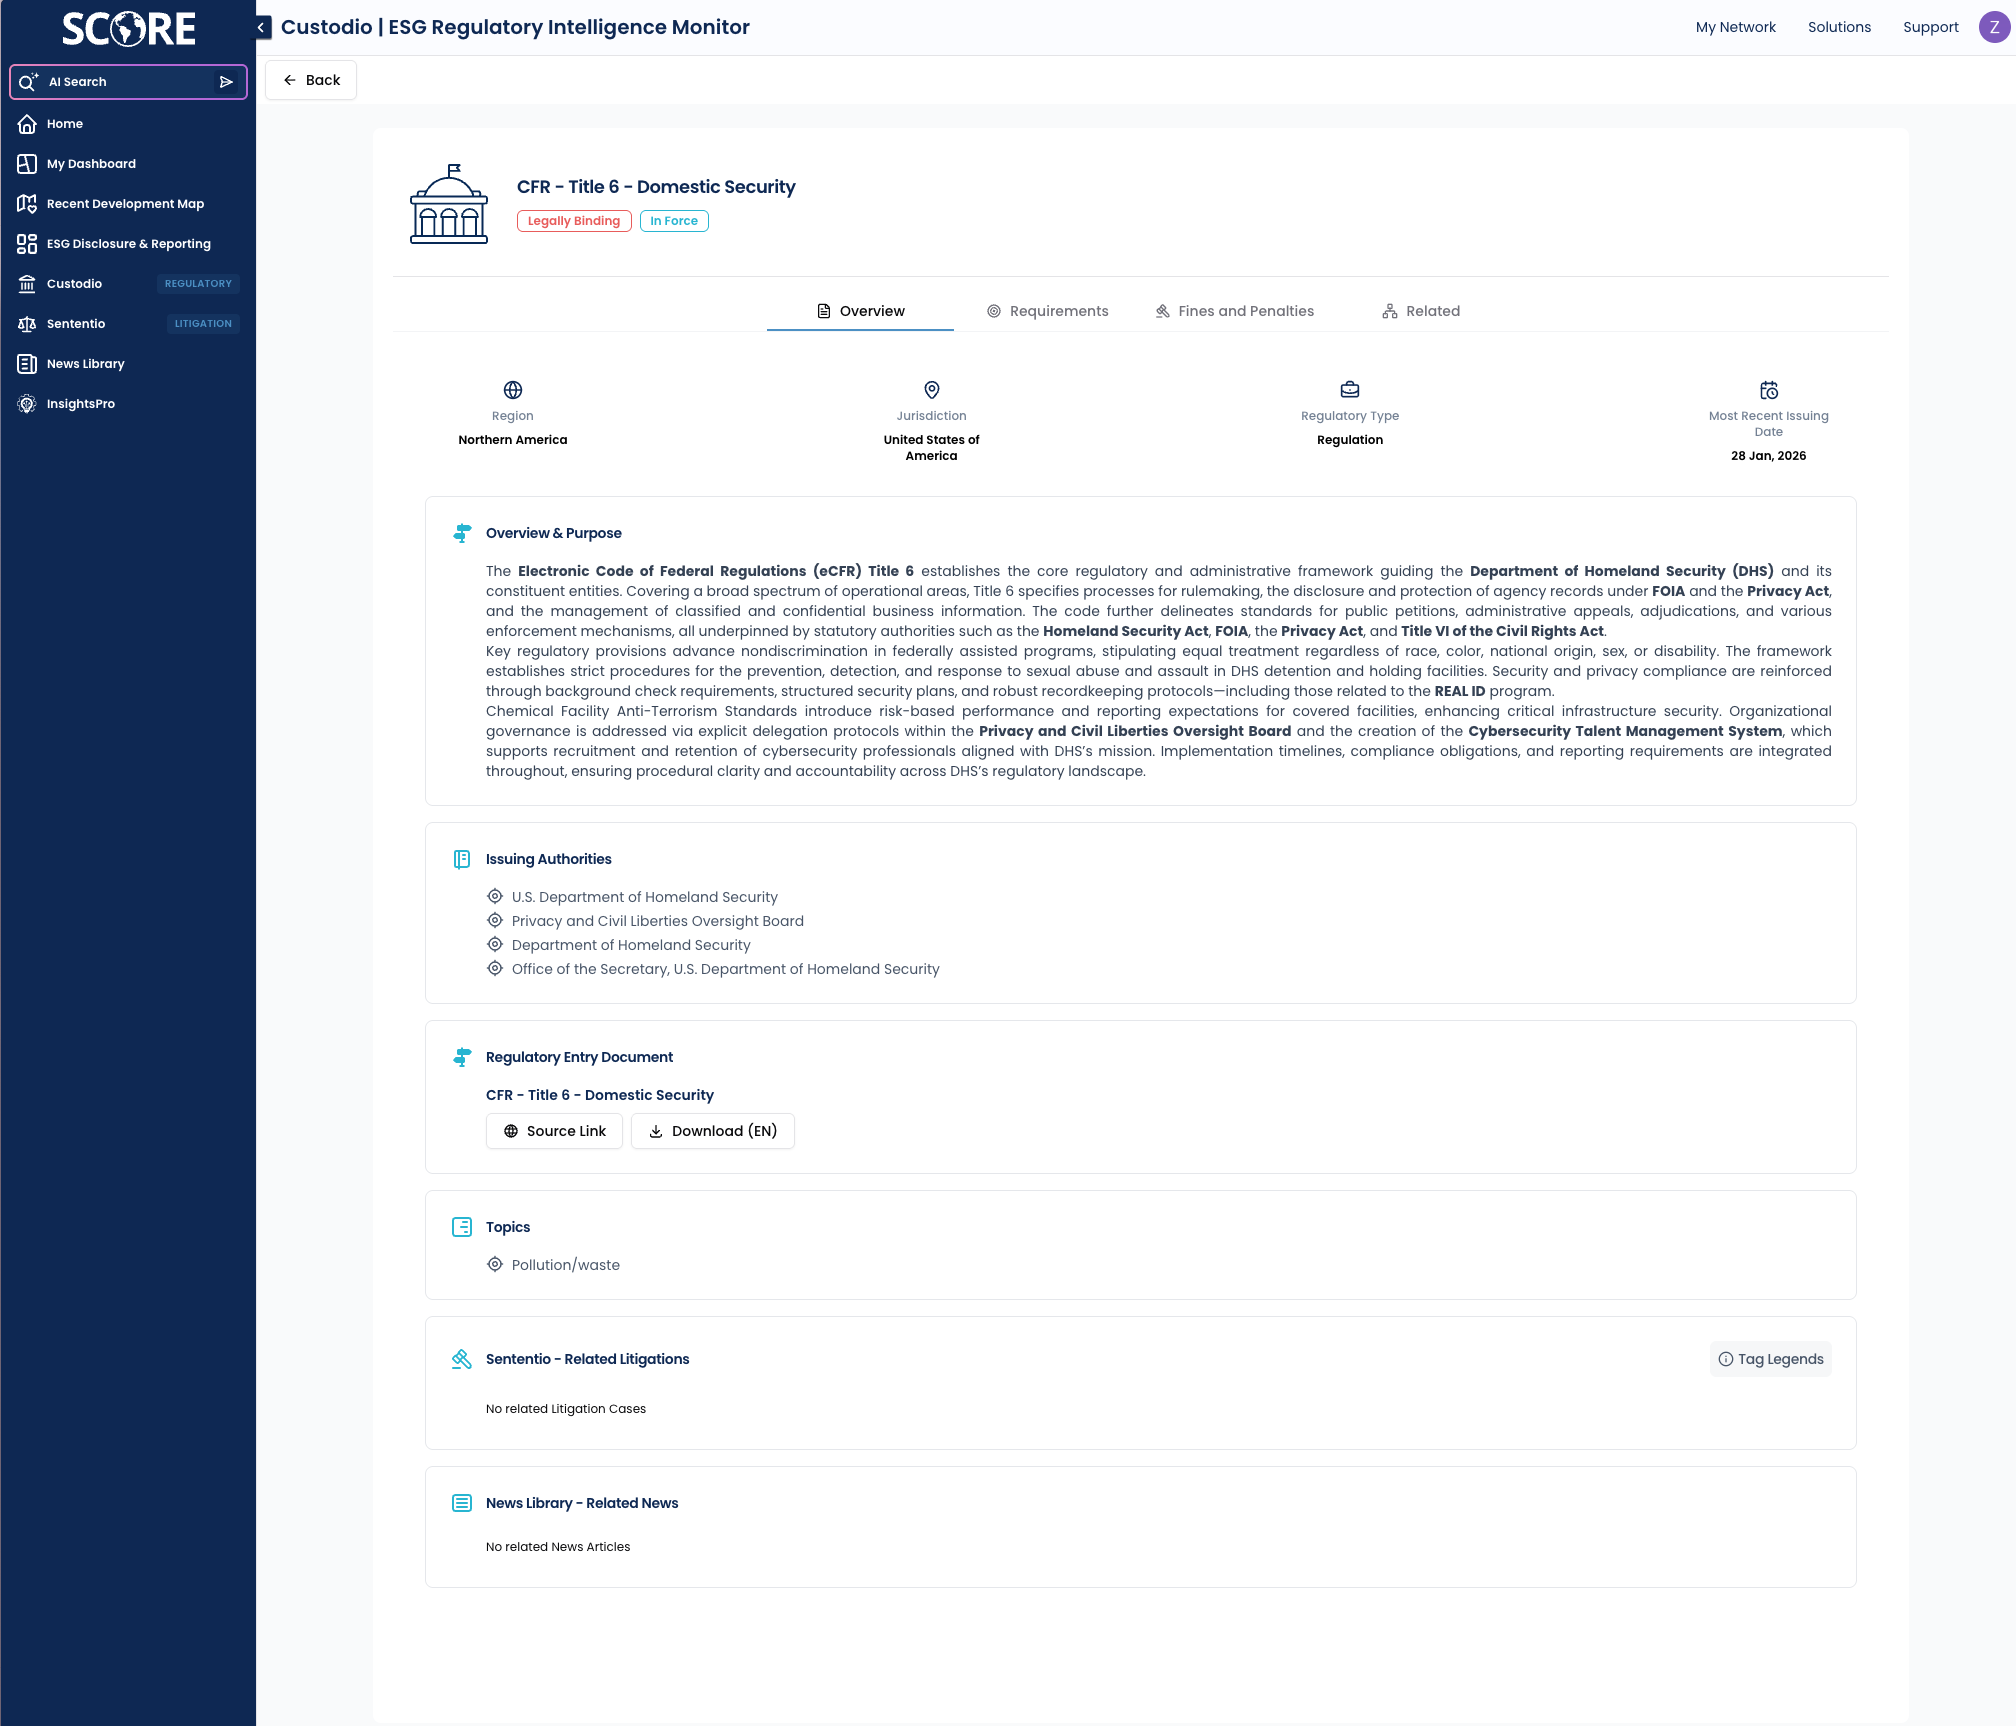Click the AI Search send arrow icon
Image resolution: width=2016 pixels, height=1726 pixels.
tap(226, 82)
